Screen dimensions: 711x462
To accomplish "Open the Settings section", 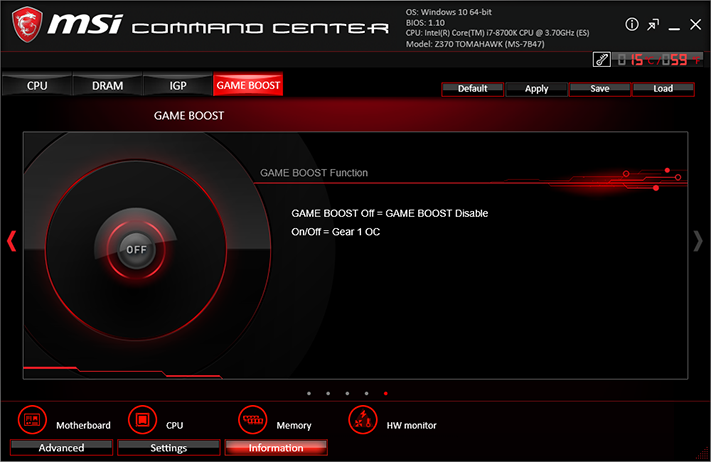I will [x=169, y=447].
